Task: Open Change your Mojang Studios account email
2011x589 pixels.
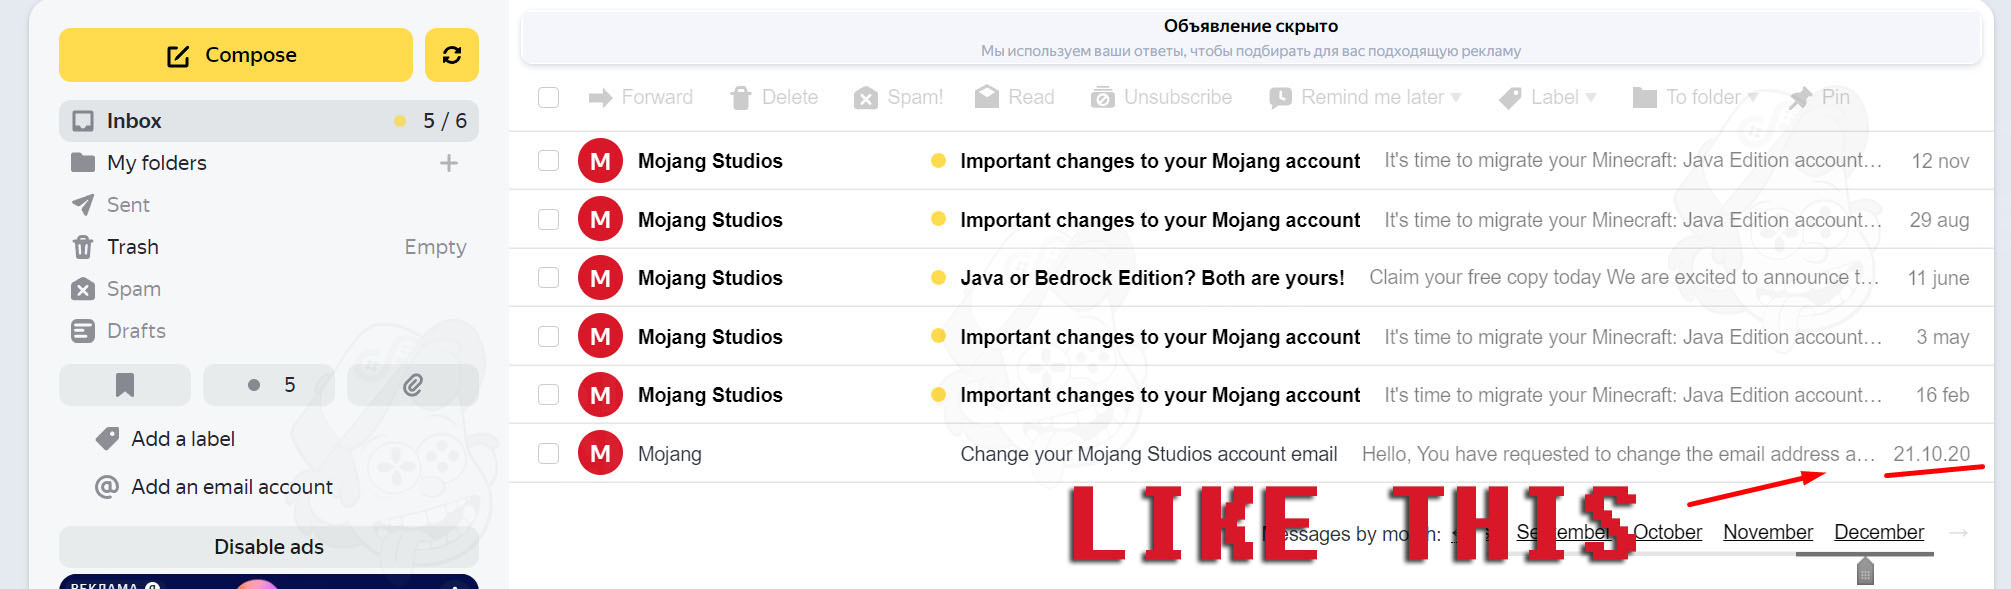Action: pyautogui.click(x=1149, y=454)
